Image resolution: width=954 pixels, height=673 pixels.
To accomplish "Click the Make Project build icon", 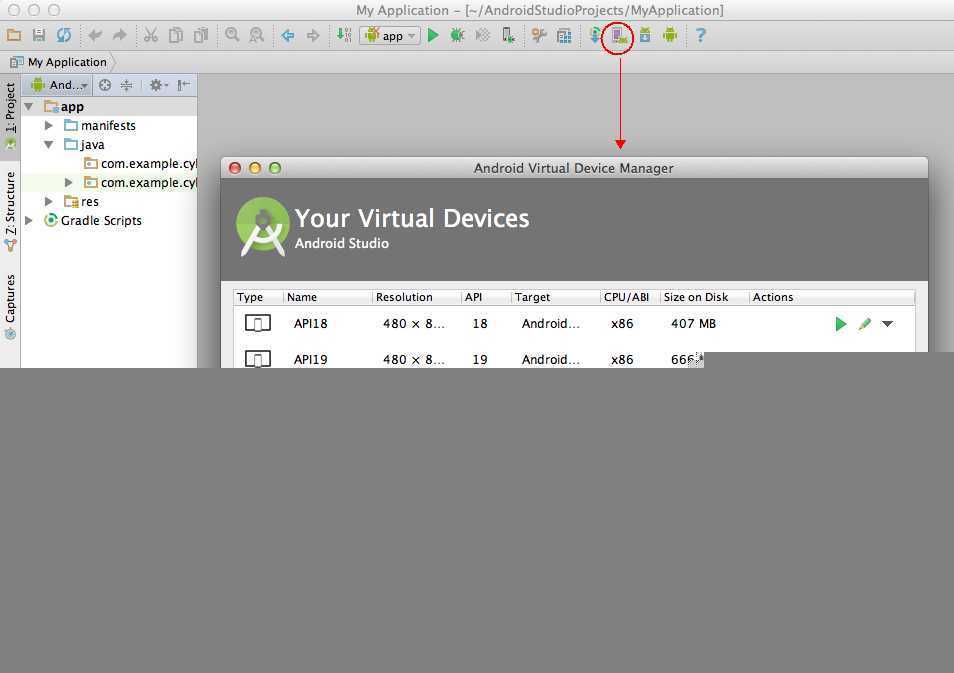I will click(344, 35).
